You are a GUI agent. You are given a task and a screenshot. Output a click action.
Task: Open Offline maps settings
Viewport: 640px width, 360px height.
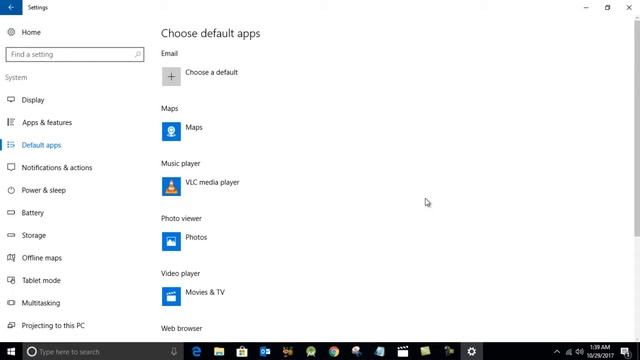point(42,258)
